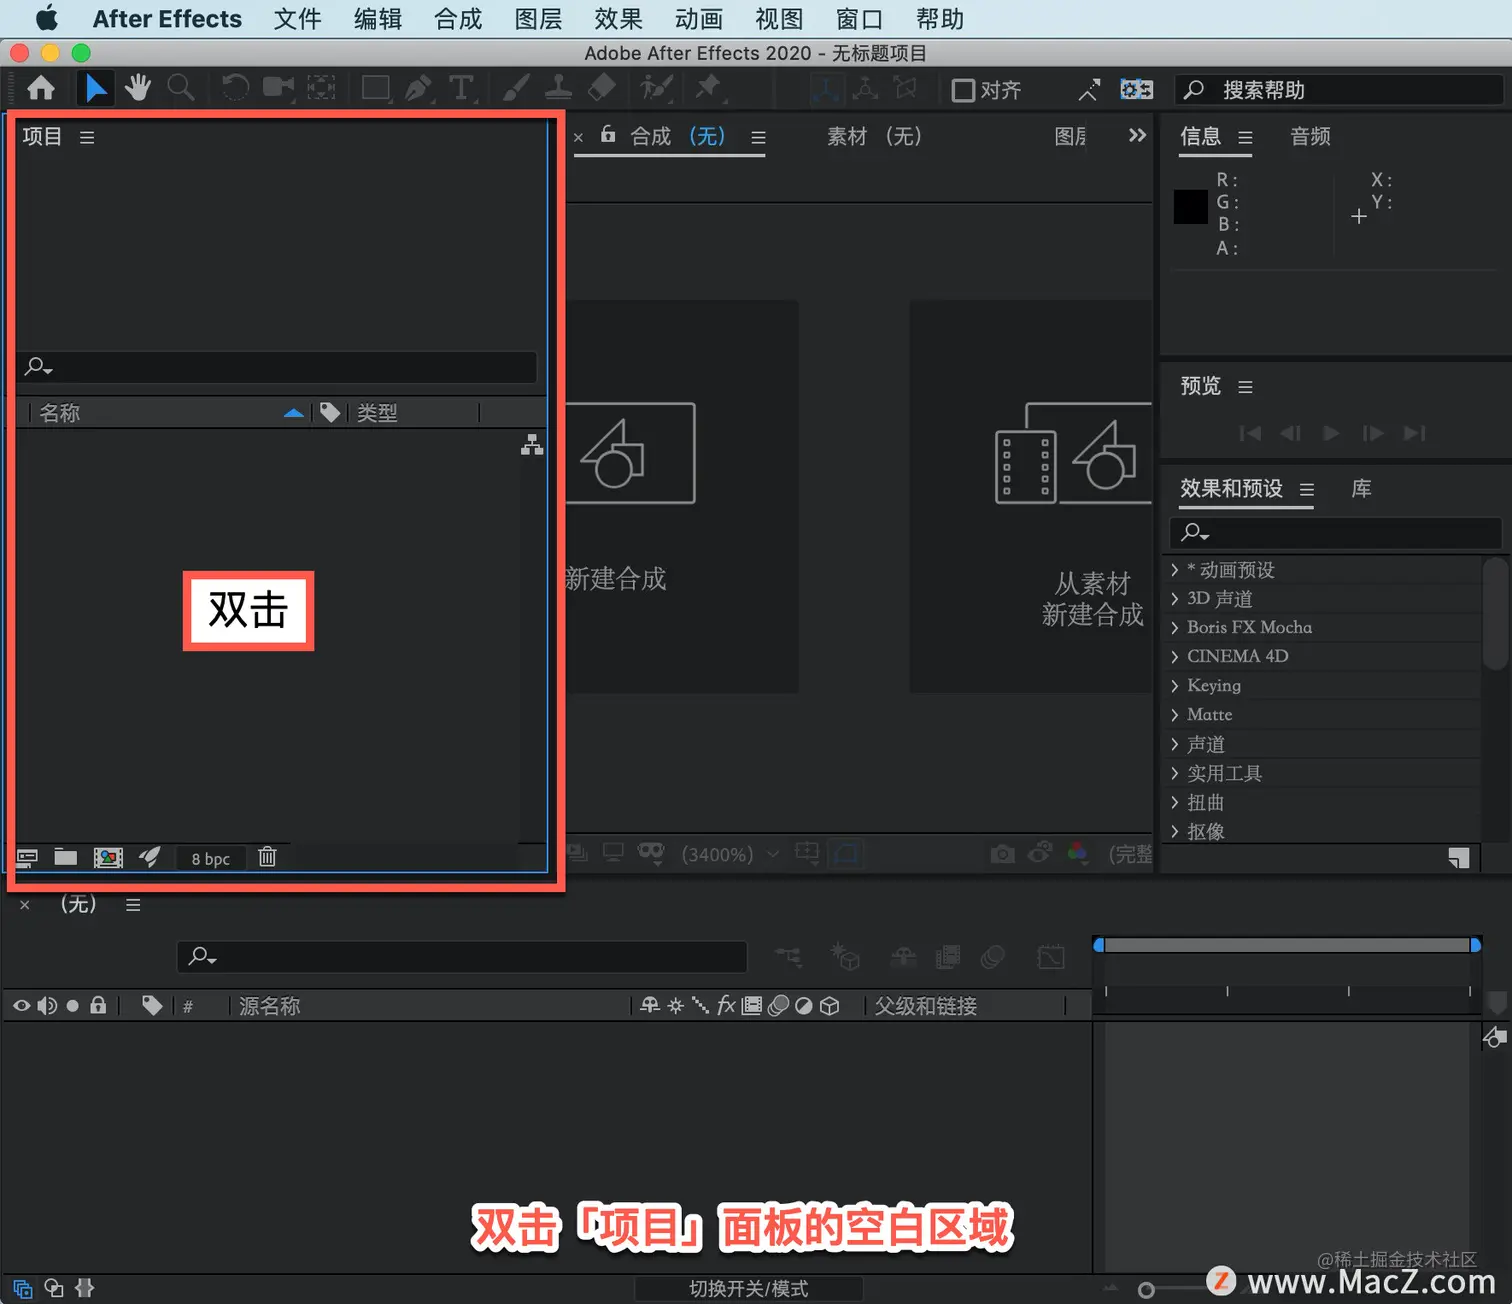Toggle the audio speaker column in timeline
Screen dimensions: 1512x1304
pyautogui.click(x=47, y=1006)
